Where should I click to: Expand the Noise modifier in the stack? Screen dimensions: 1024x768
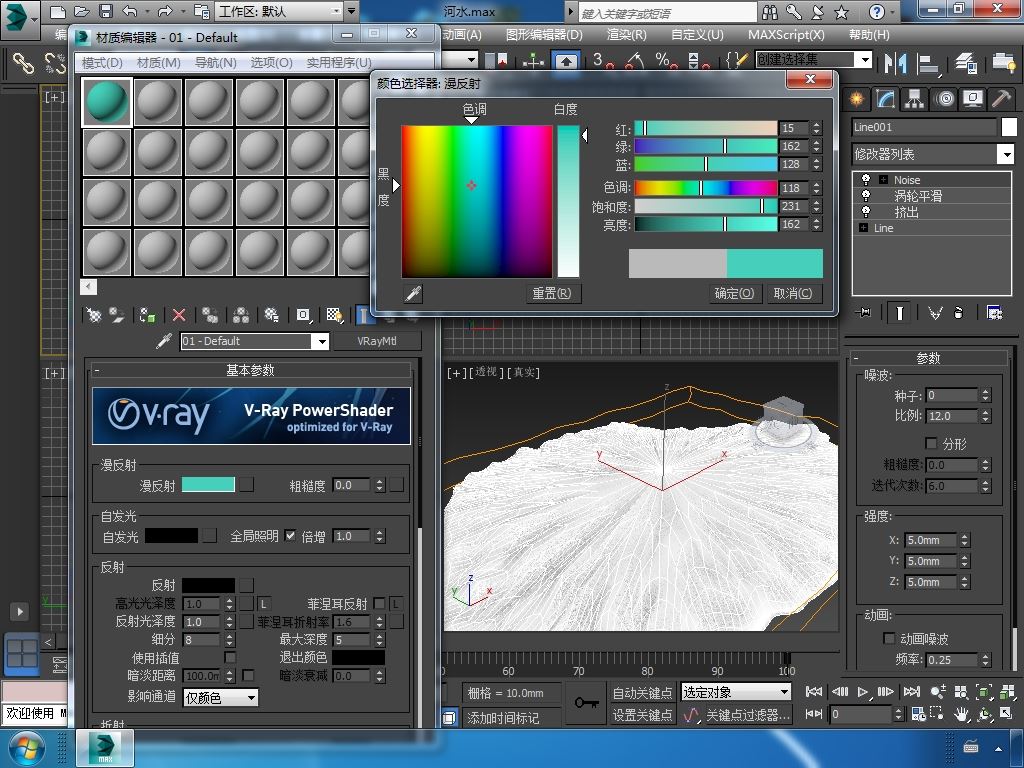pyautogui.click(x=884, y=180)
